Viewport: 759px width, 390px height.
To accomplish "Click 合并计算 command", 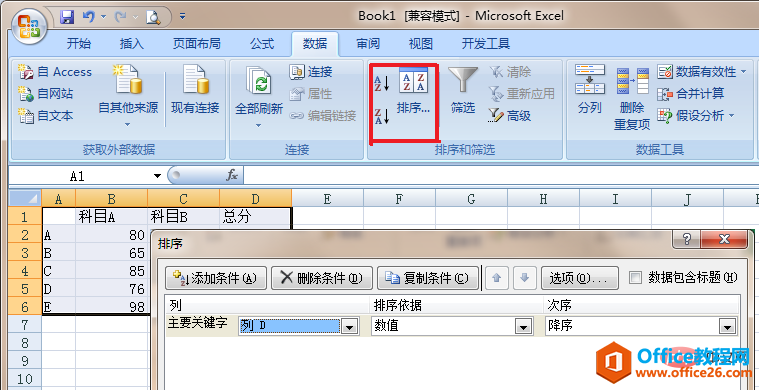I will (x=691, y=93).
